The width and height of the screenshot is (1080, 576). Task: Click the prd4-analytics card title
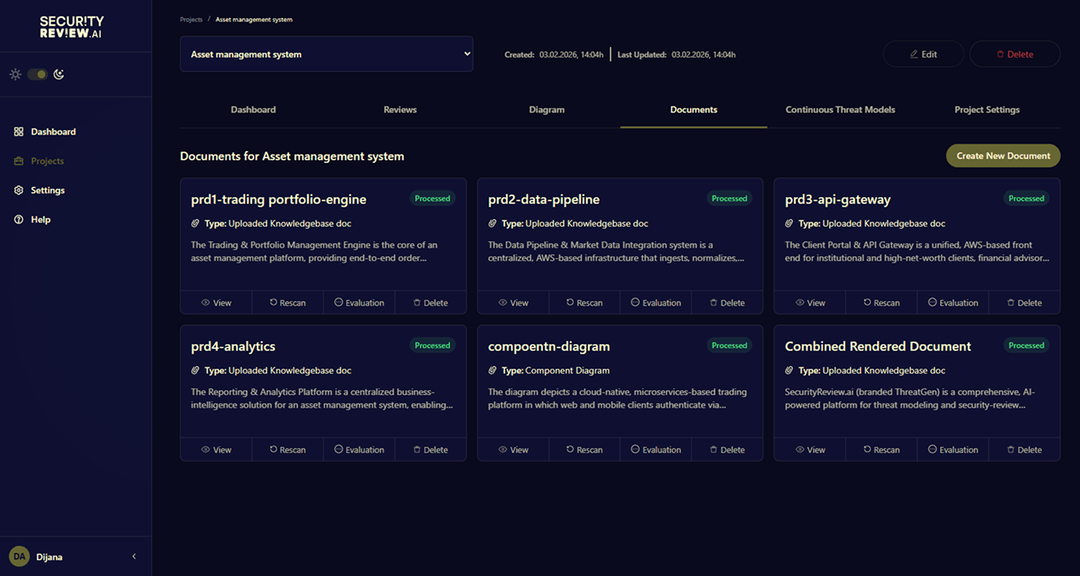[233, 347]
